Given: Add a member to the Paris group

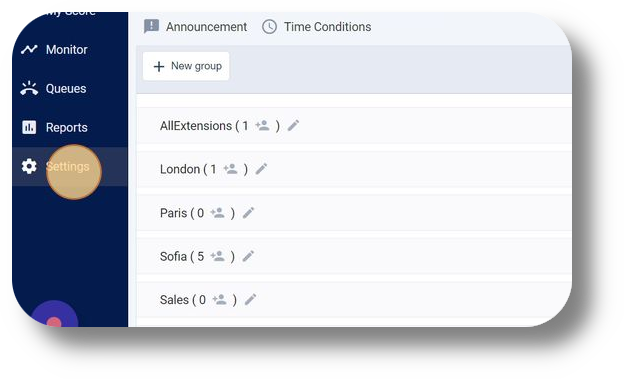Looking at the screenshot, I should pos(218,213).
